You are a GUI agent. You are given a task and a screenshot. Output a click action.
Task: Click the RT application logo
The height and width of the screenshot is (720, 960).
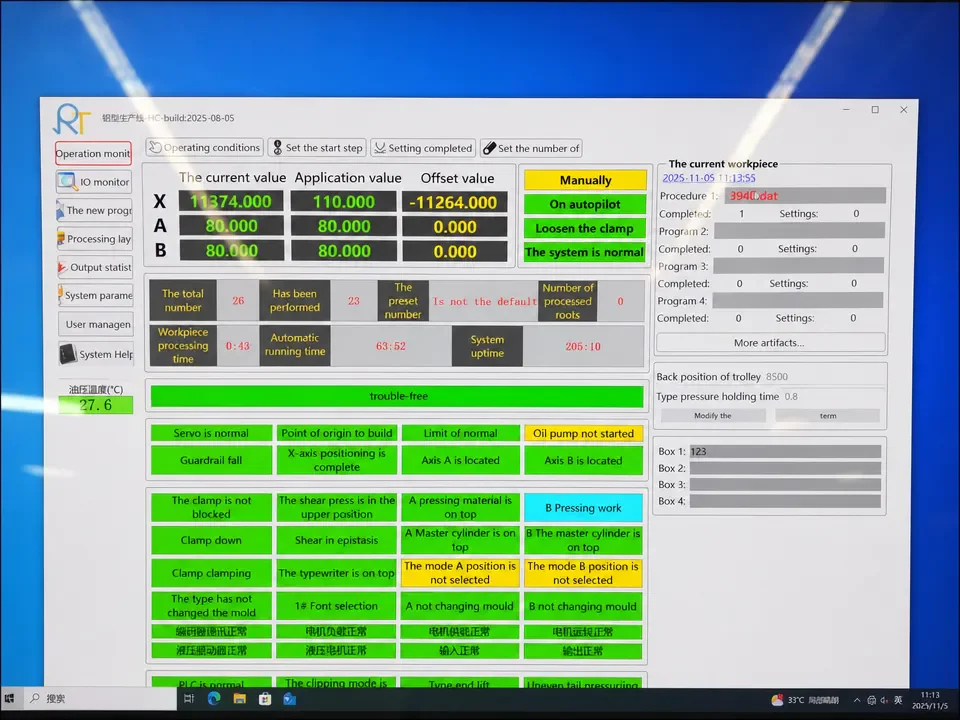(x=72, y=119)
